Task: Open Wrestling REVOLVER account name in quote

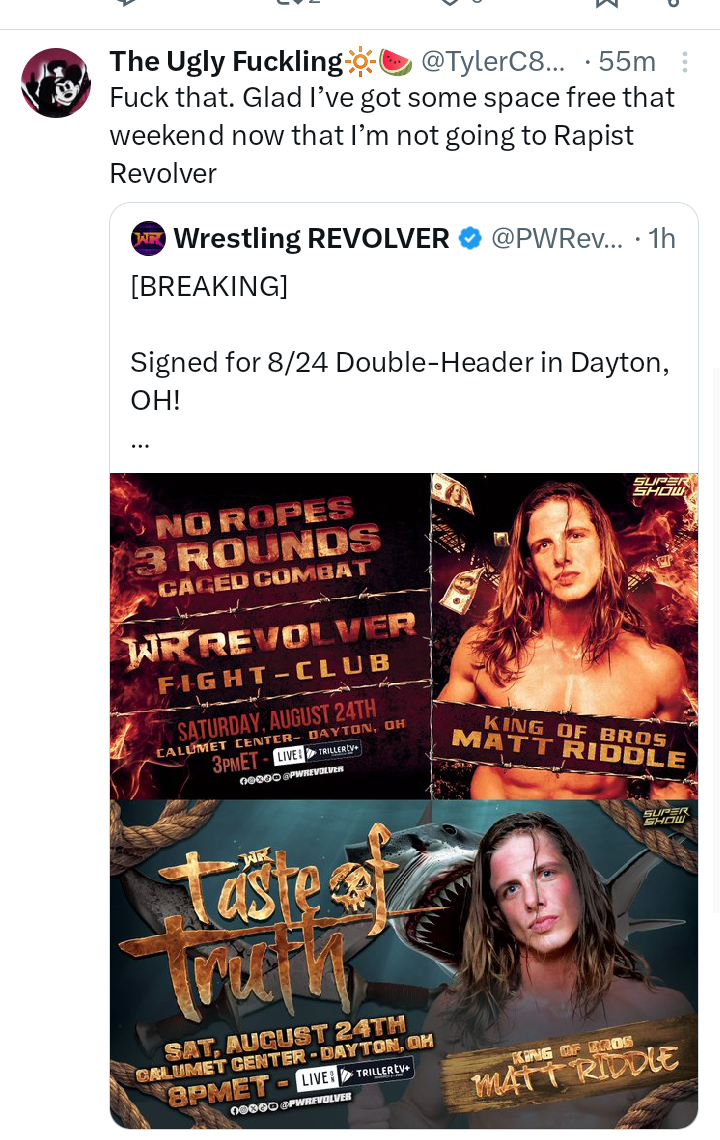Action: click(x=311, y=238)
